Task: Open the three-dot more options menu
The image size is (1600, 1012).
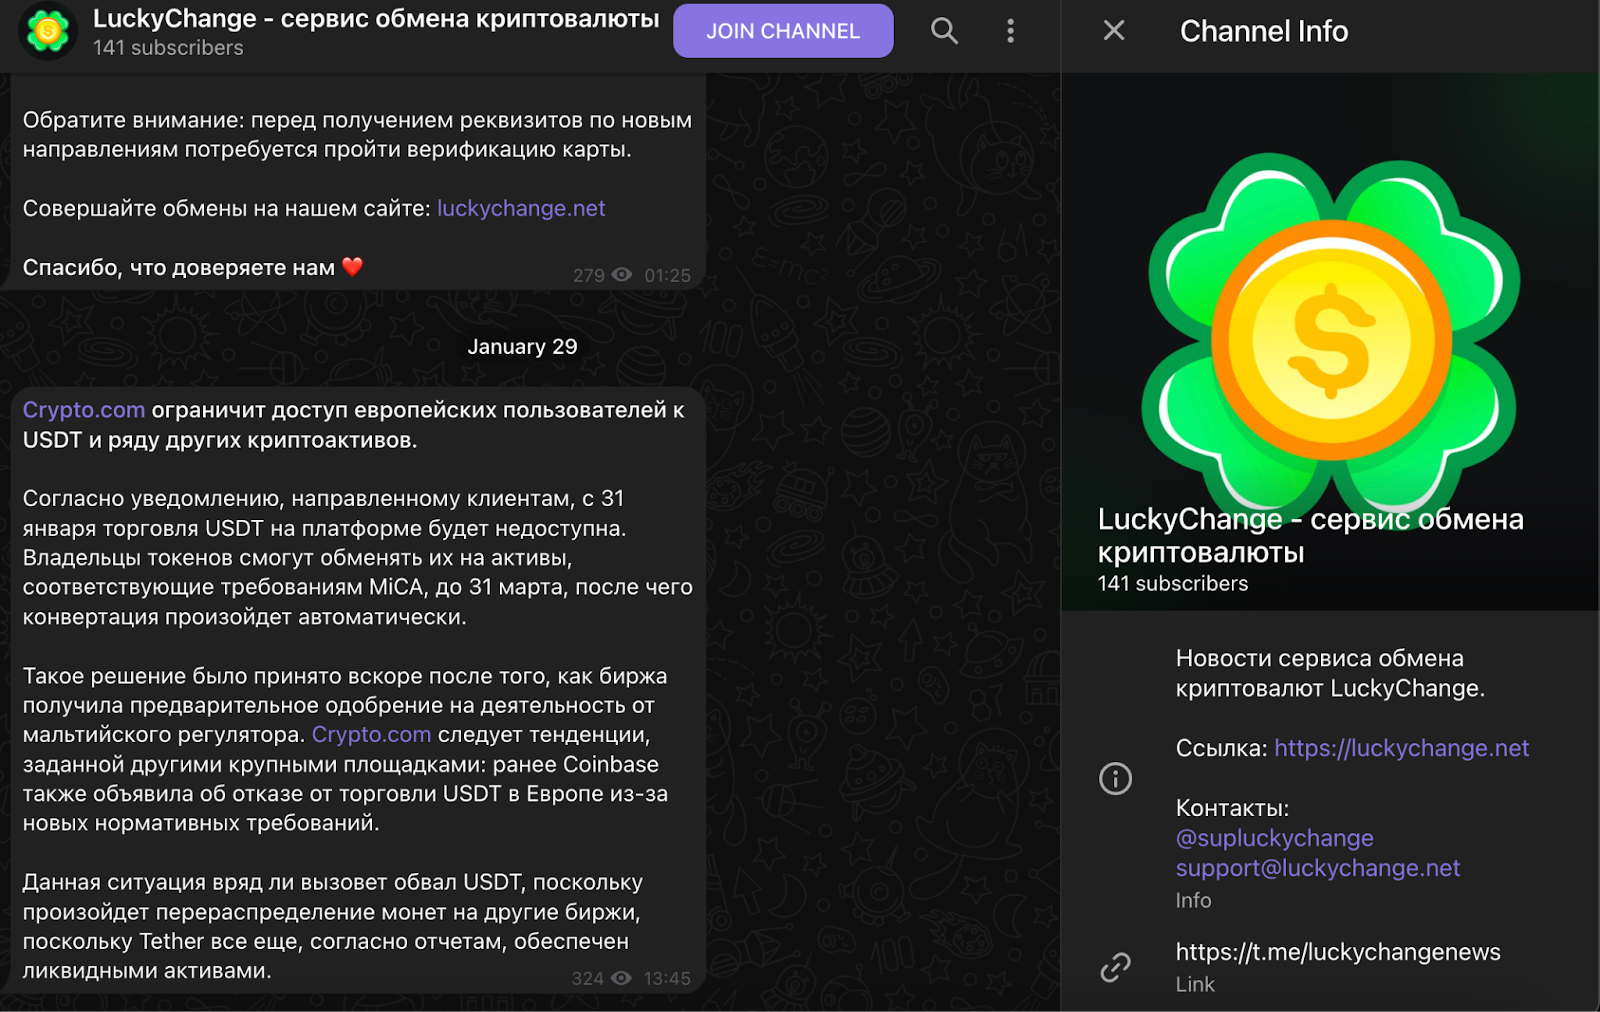Action: tap(1010, 31)
